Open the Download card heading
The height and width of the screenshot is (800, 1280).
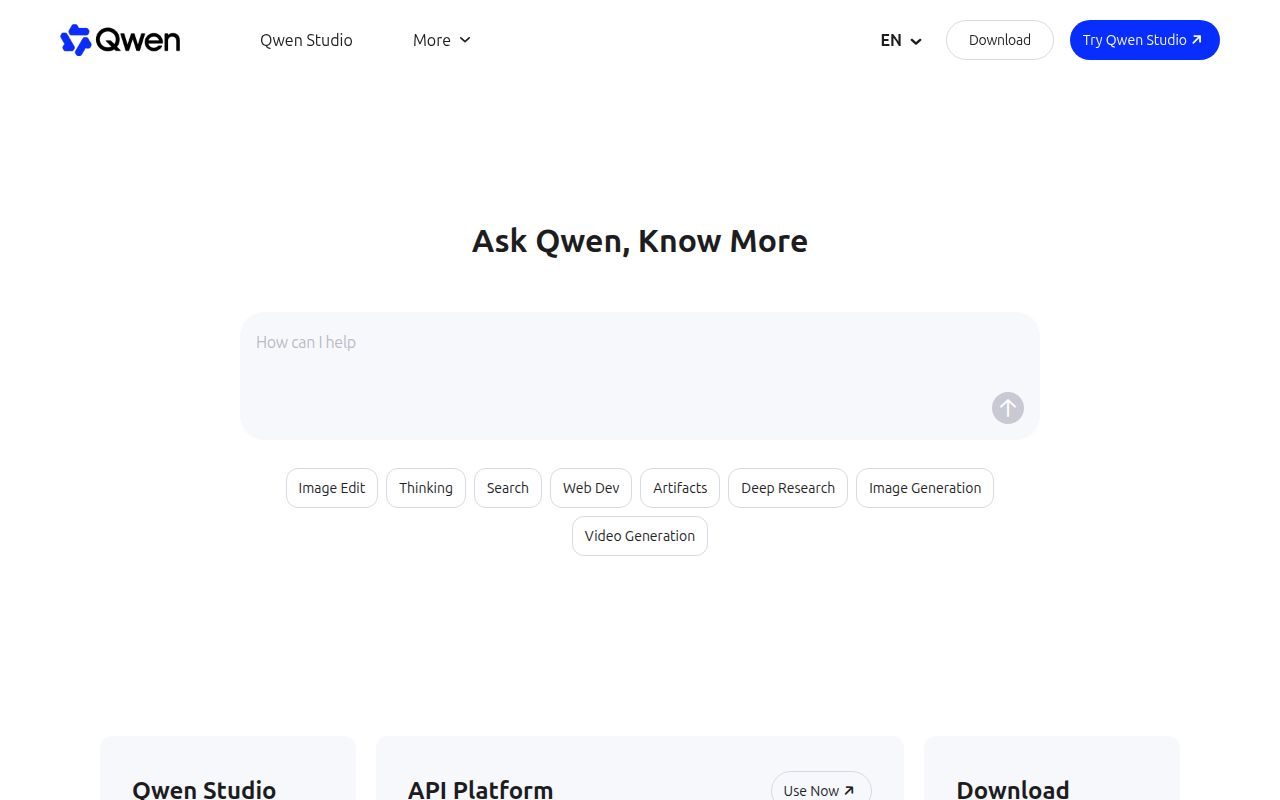(x=1013, y=789)
